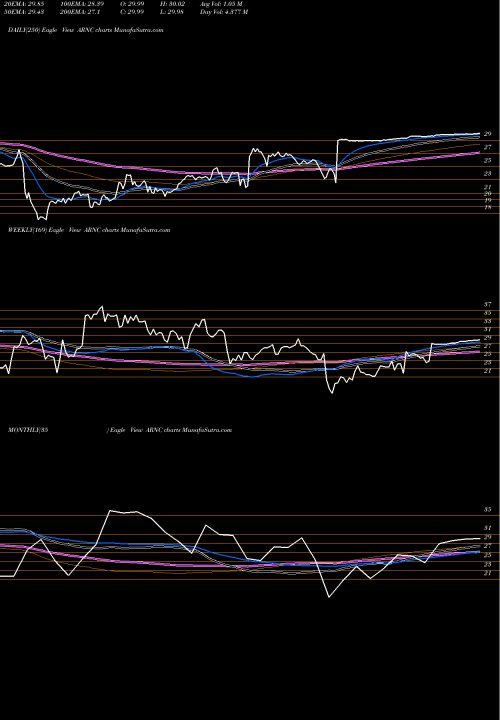The image size is (500, 720).
Task: Select the open price 'O: 29.99' text
Action: point(132,4)
